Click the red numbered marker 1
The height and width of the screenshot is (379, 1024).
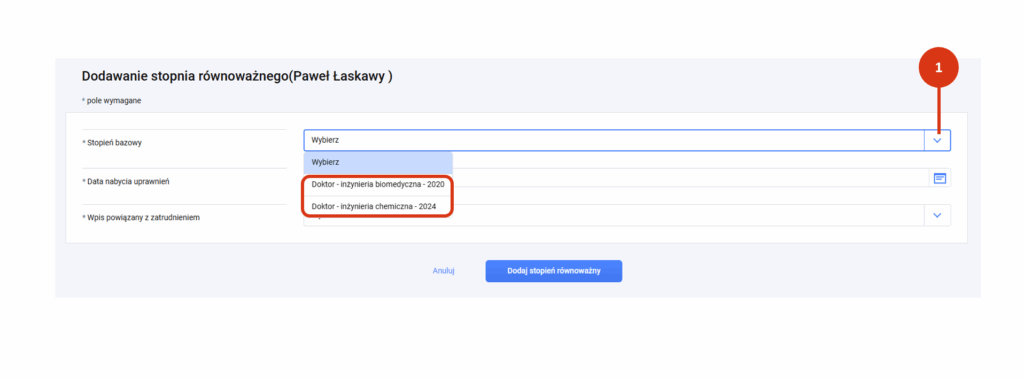coord(939,69)
